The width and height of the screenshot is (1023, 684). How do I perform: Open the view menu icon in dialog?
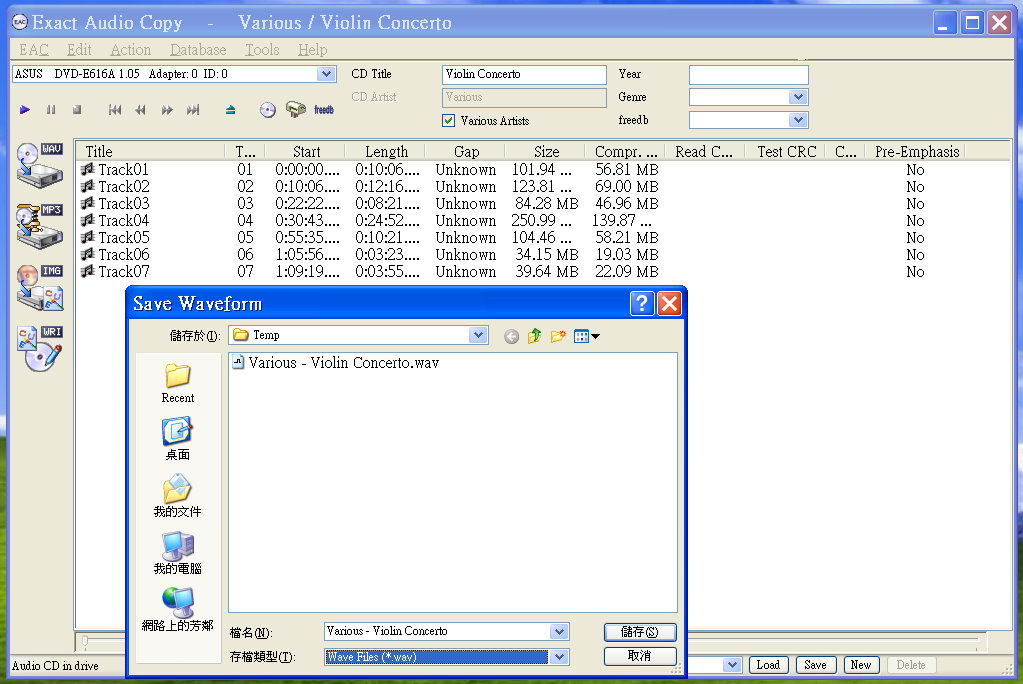(587, 336)
